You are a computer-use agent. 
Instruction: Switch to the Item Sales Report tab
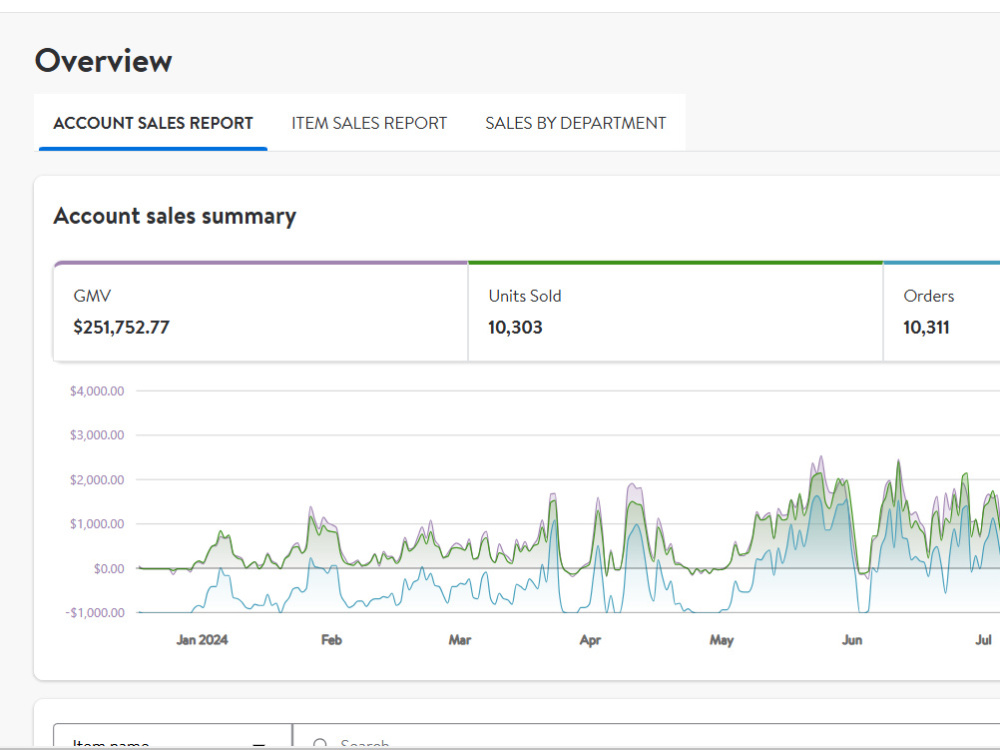click(x=369, y=123)
